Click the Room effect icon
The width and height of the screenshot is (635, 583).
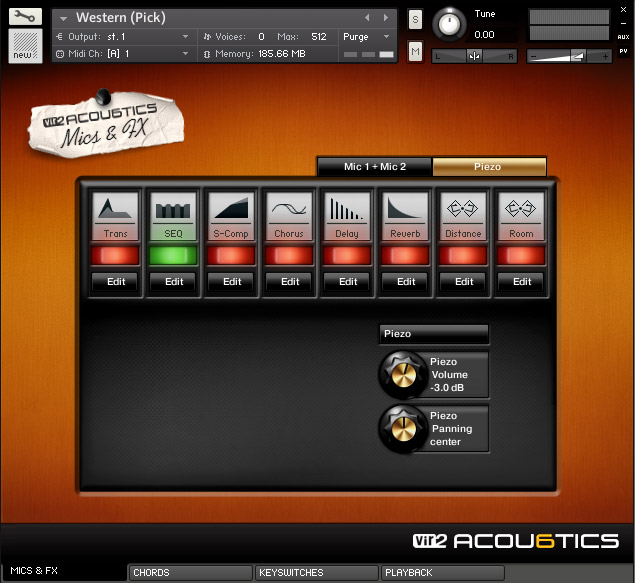point(522,209)
